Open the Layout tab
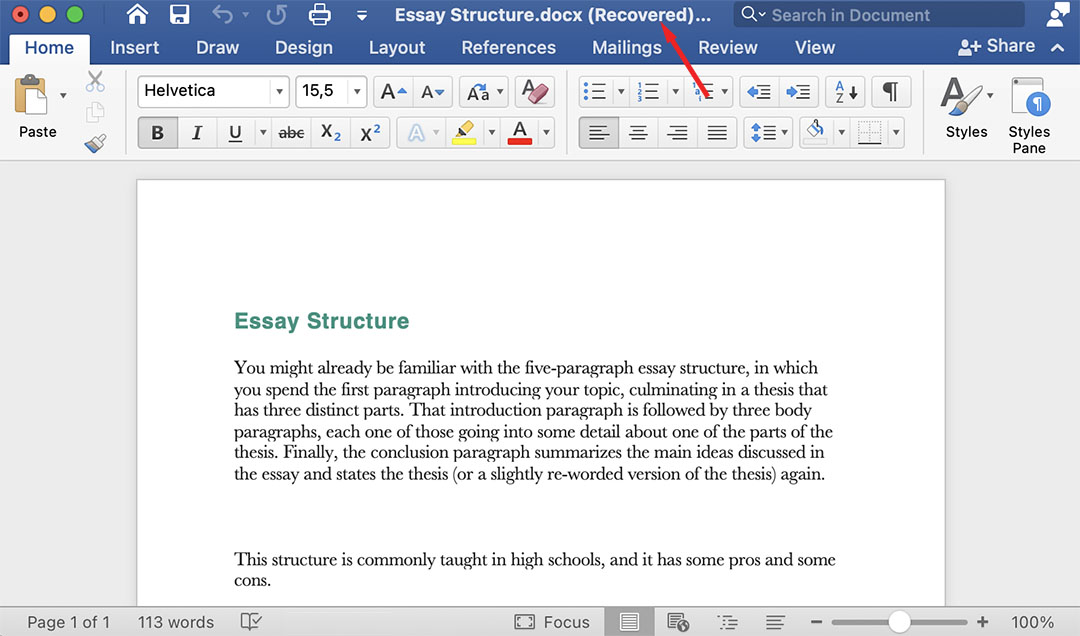This screenshot has height=636, width=1080. click(x=397, y=48)
